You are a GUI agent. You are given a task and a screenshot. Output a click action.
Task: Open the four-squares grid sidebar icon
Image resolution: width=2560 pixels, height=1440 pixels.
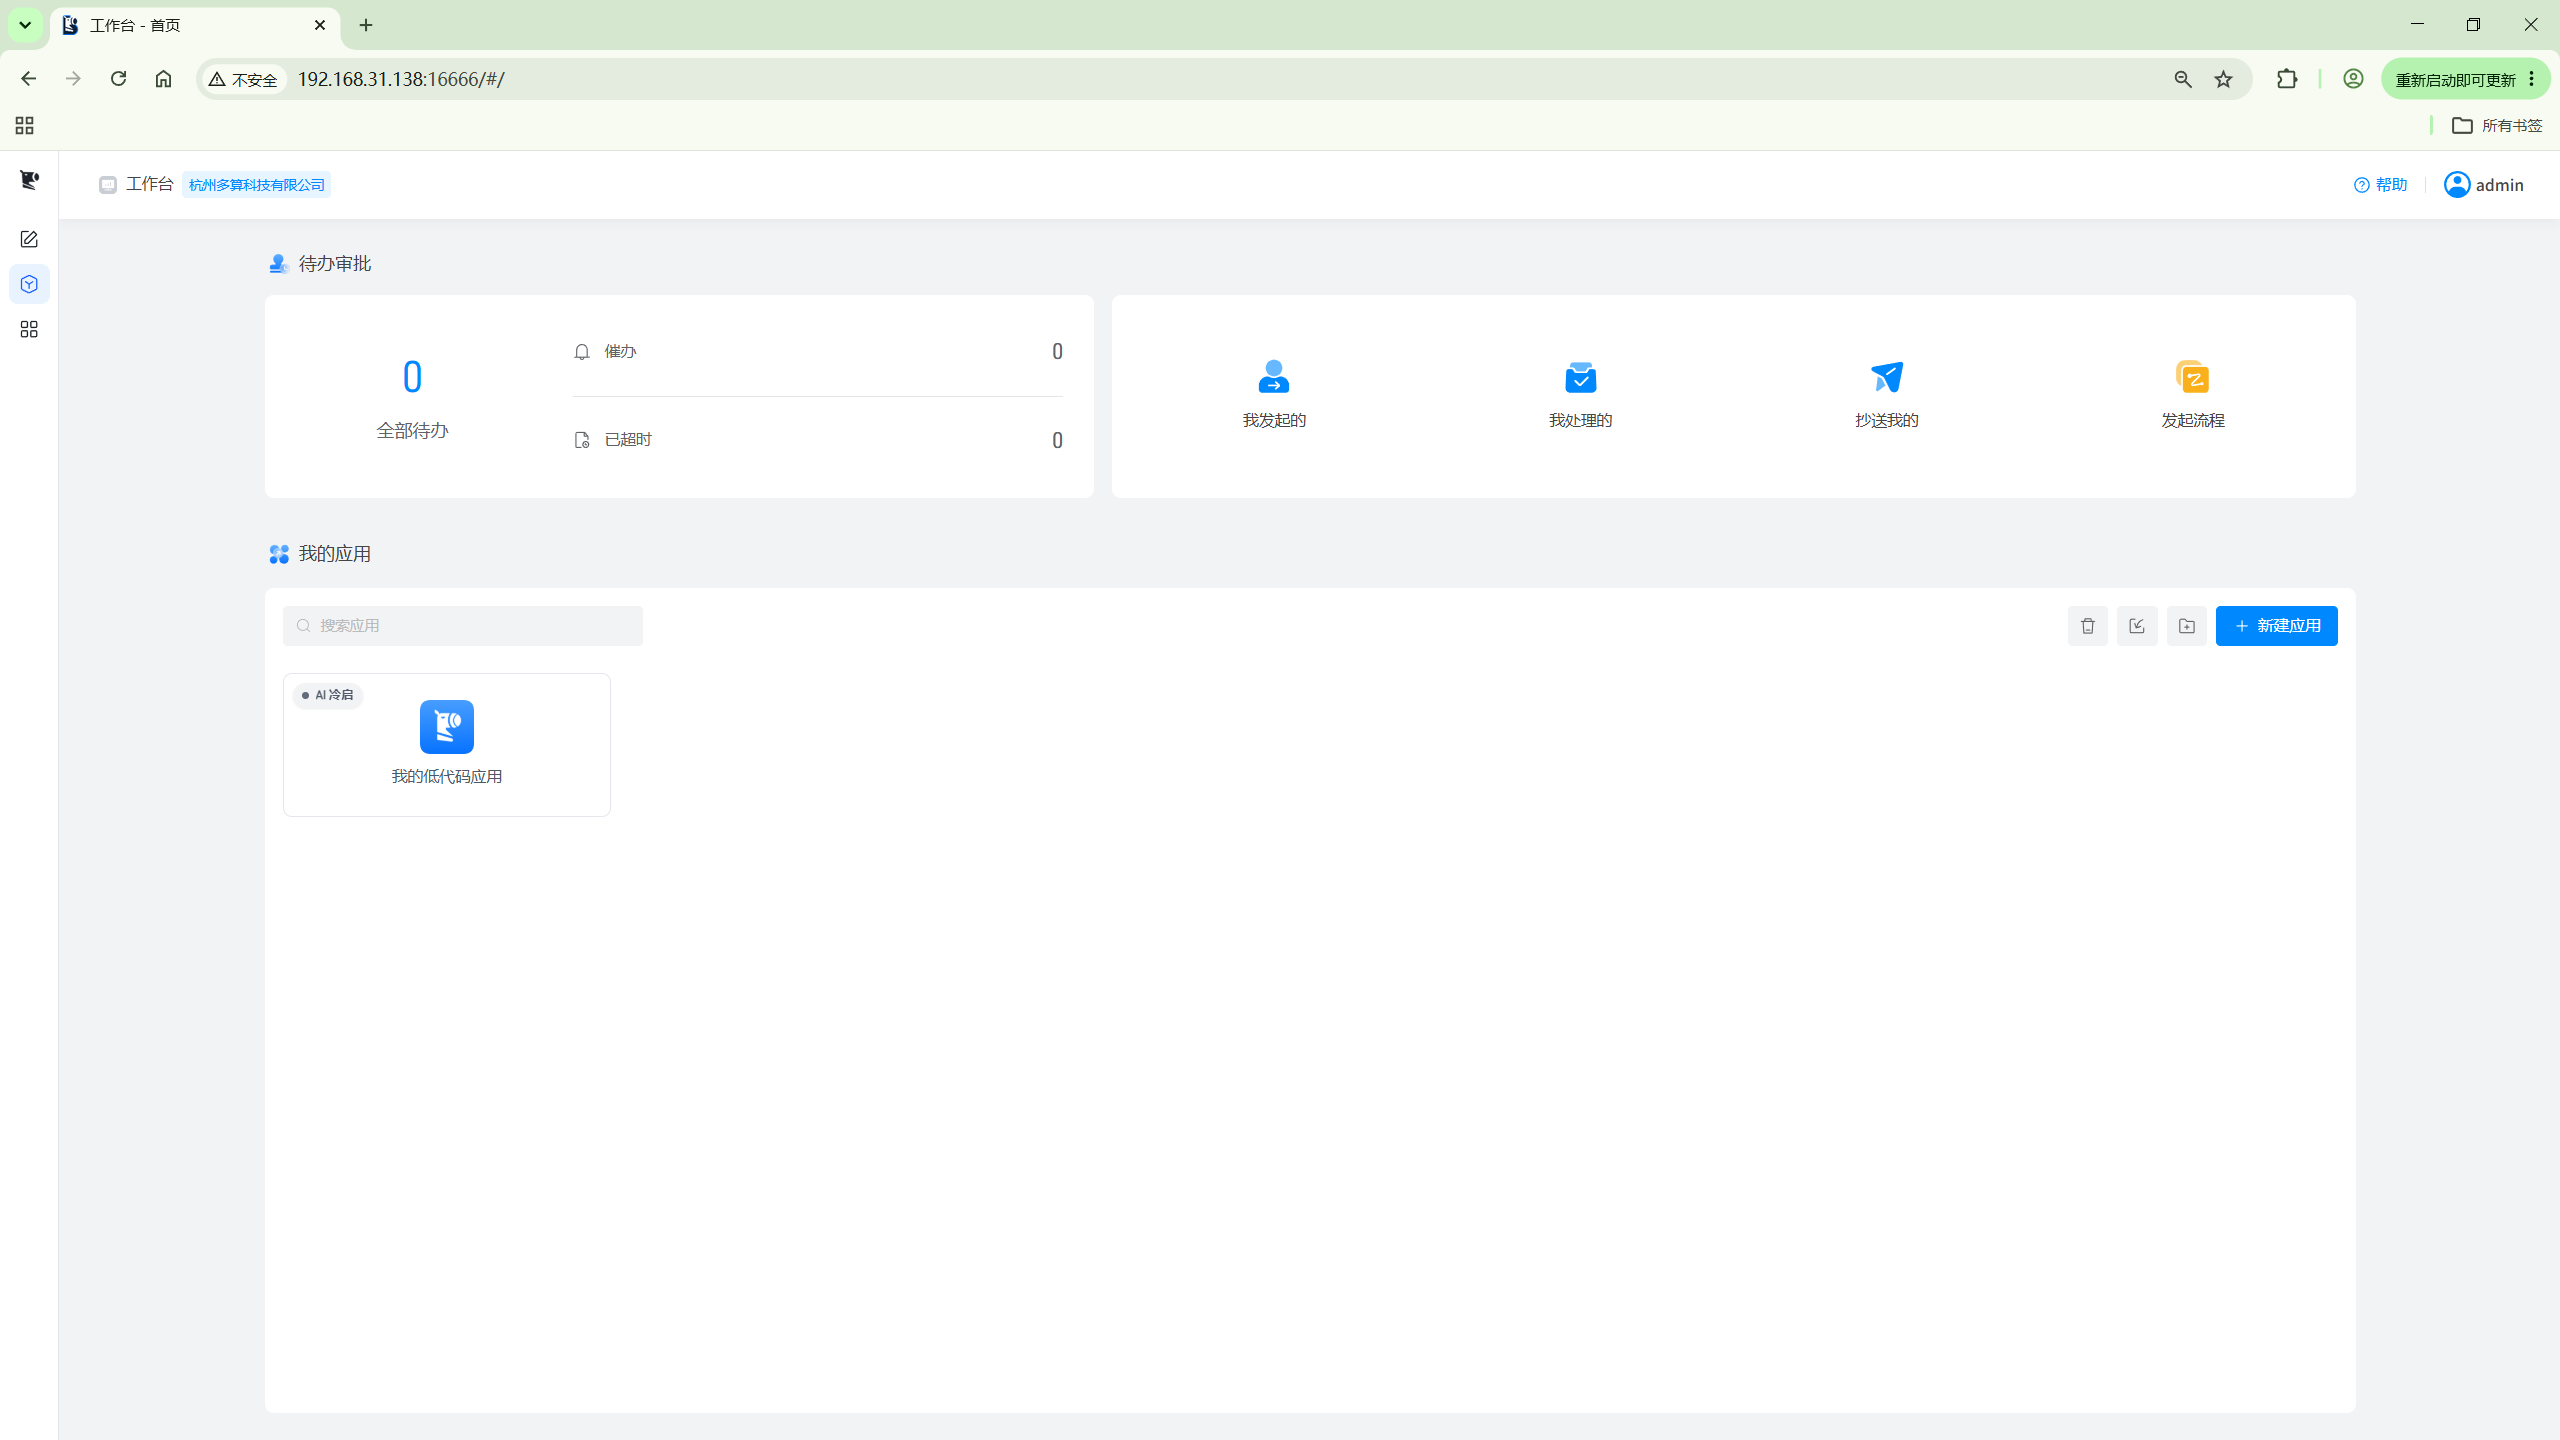[29, 329]
